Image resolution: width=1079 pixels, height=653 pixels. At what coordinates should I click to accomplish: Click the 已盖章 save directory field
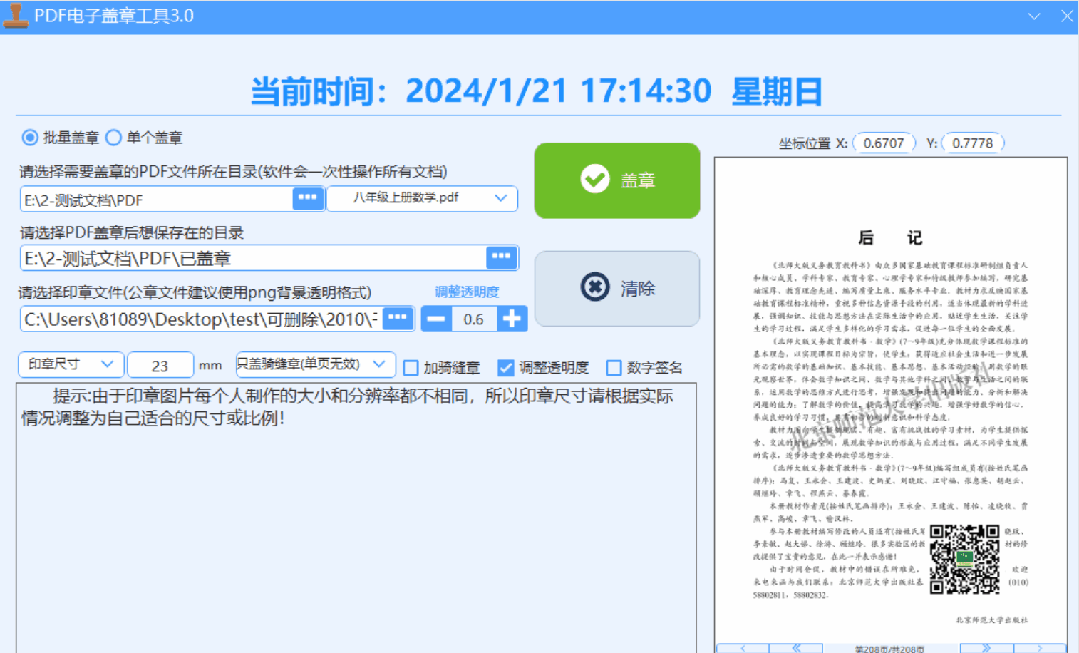coord(253,258)
